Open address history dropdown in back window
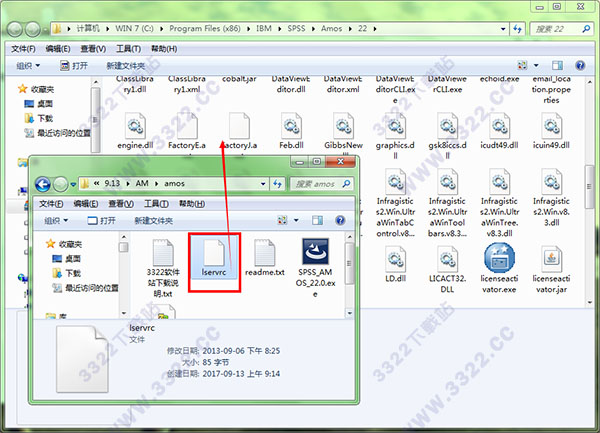Screen dimensions: 600x433 pyautogui.click(x=503, y=29)
